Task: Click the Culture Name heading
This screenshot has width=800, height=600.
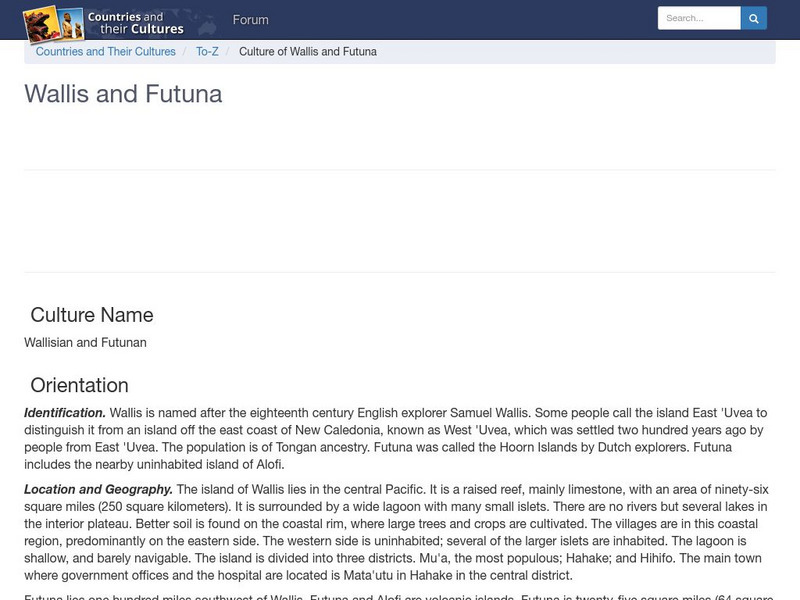Action: [x=90, y=315]
